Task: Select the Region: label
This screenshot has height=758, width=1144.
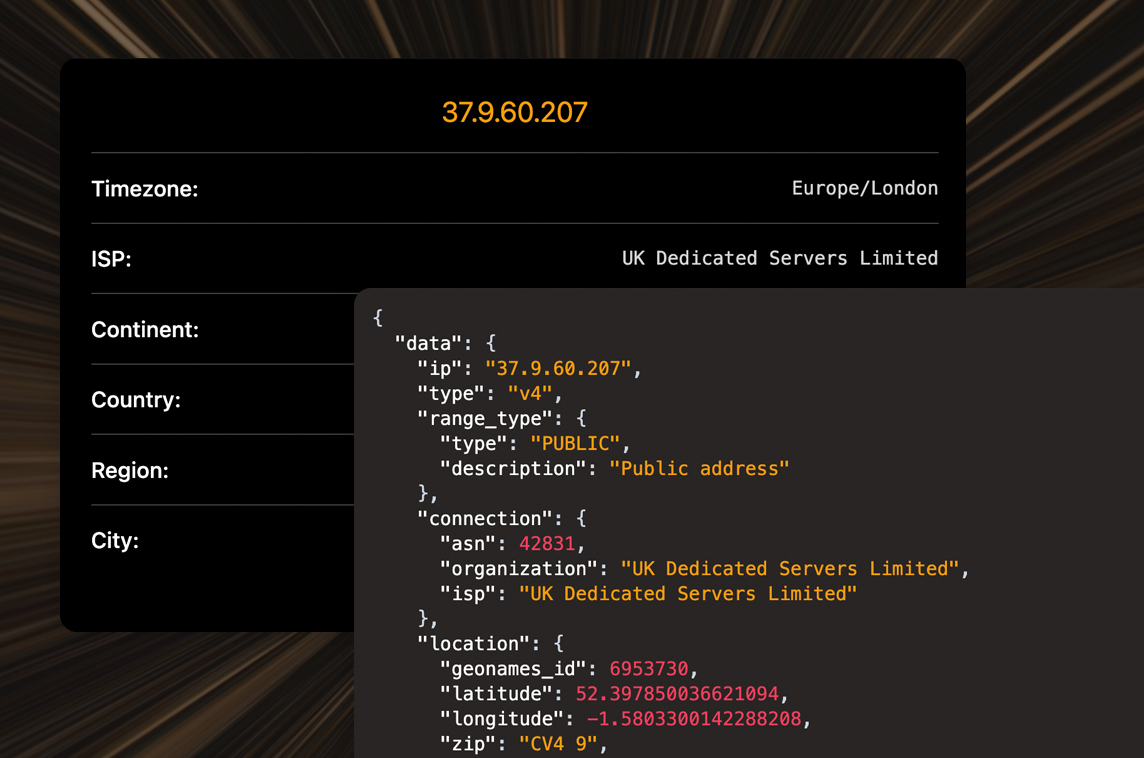Action: [130, 471]
